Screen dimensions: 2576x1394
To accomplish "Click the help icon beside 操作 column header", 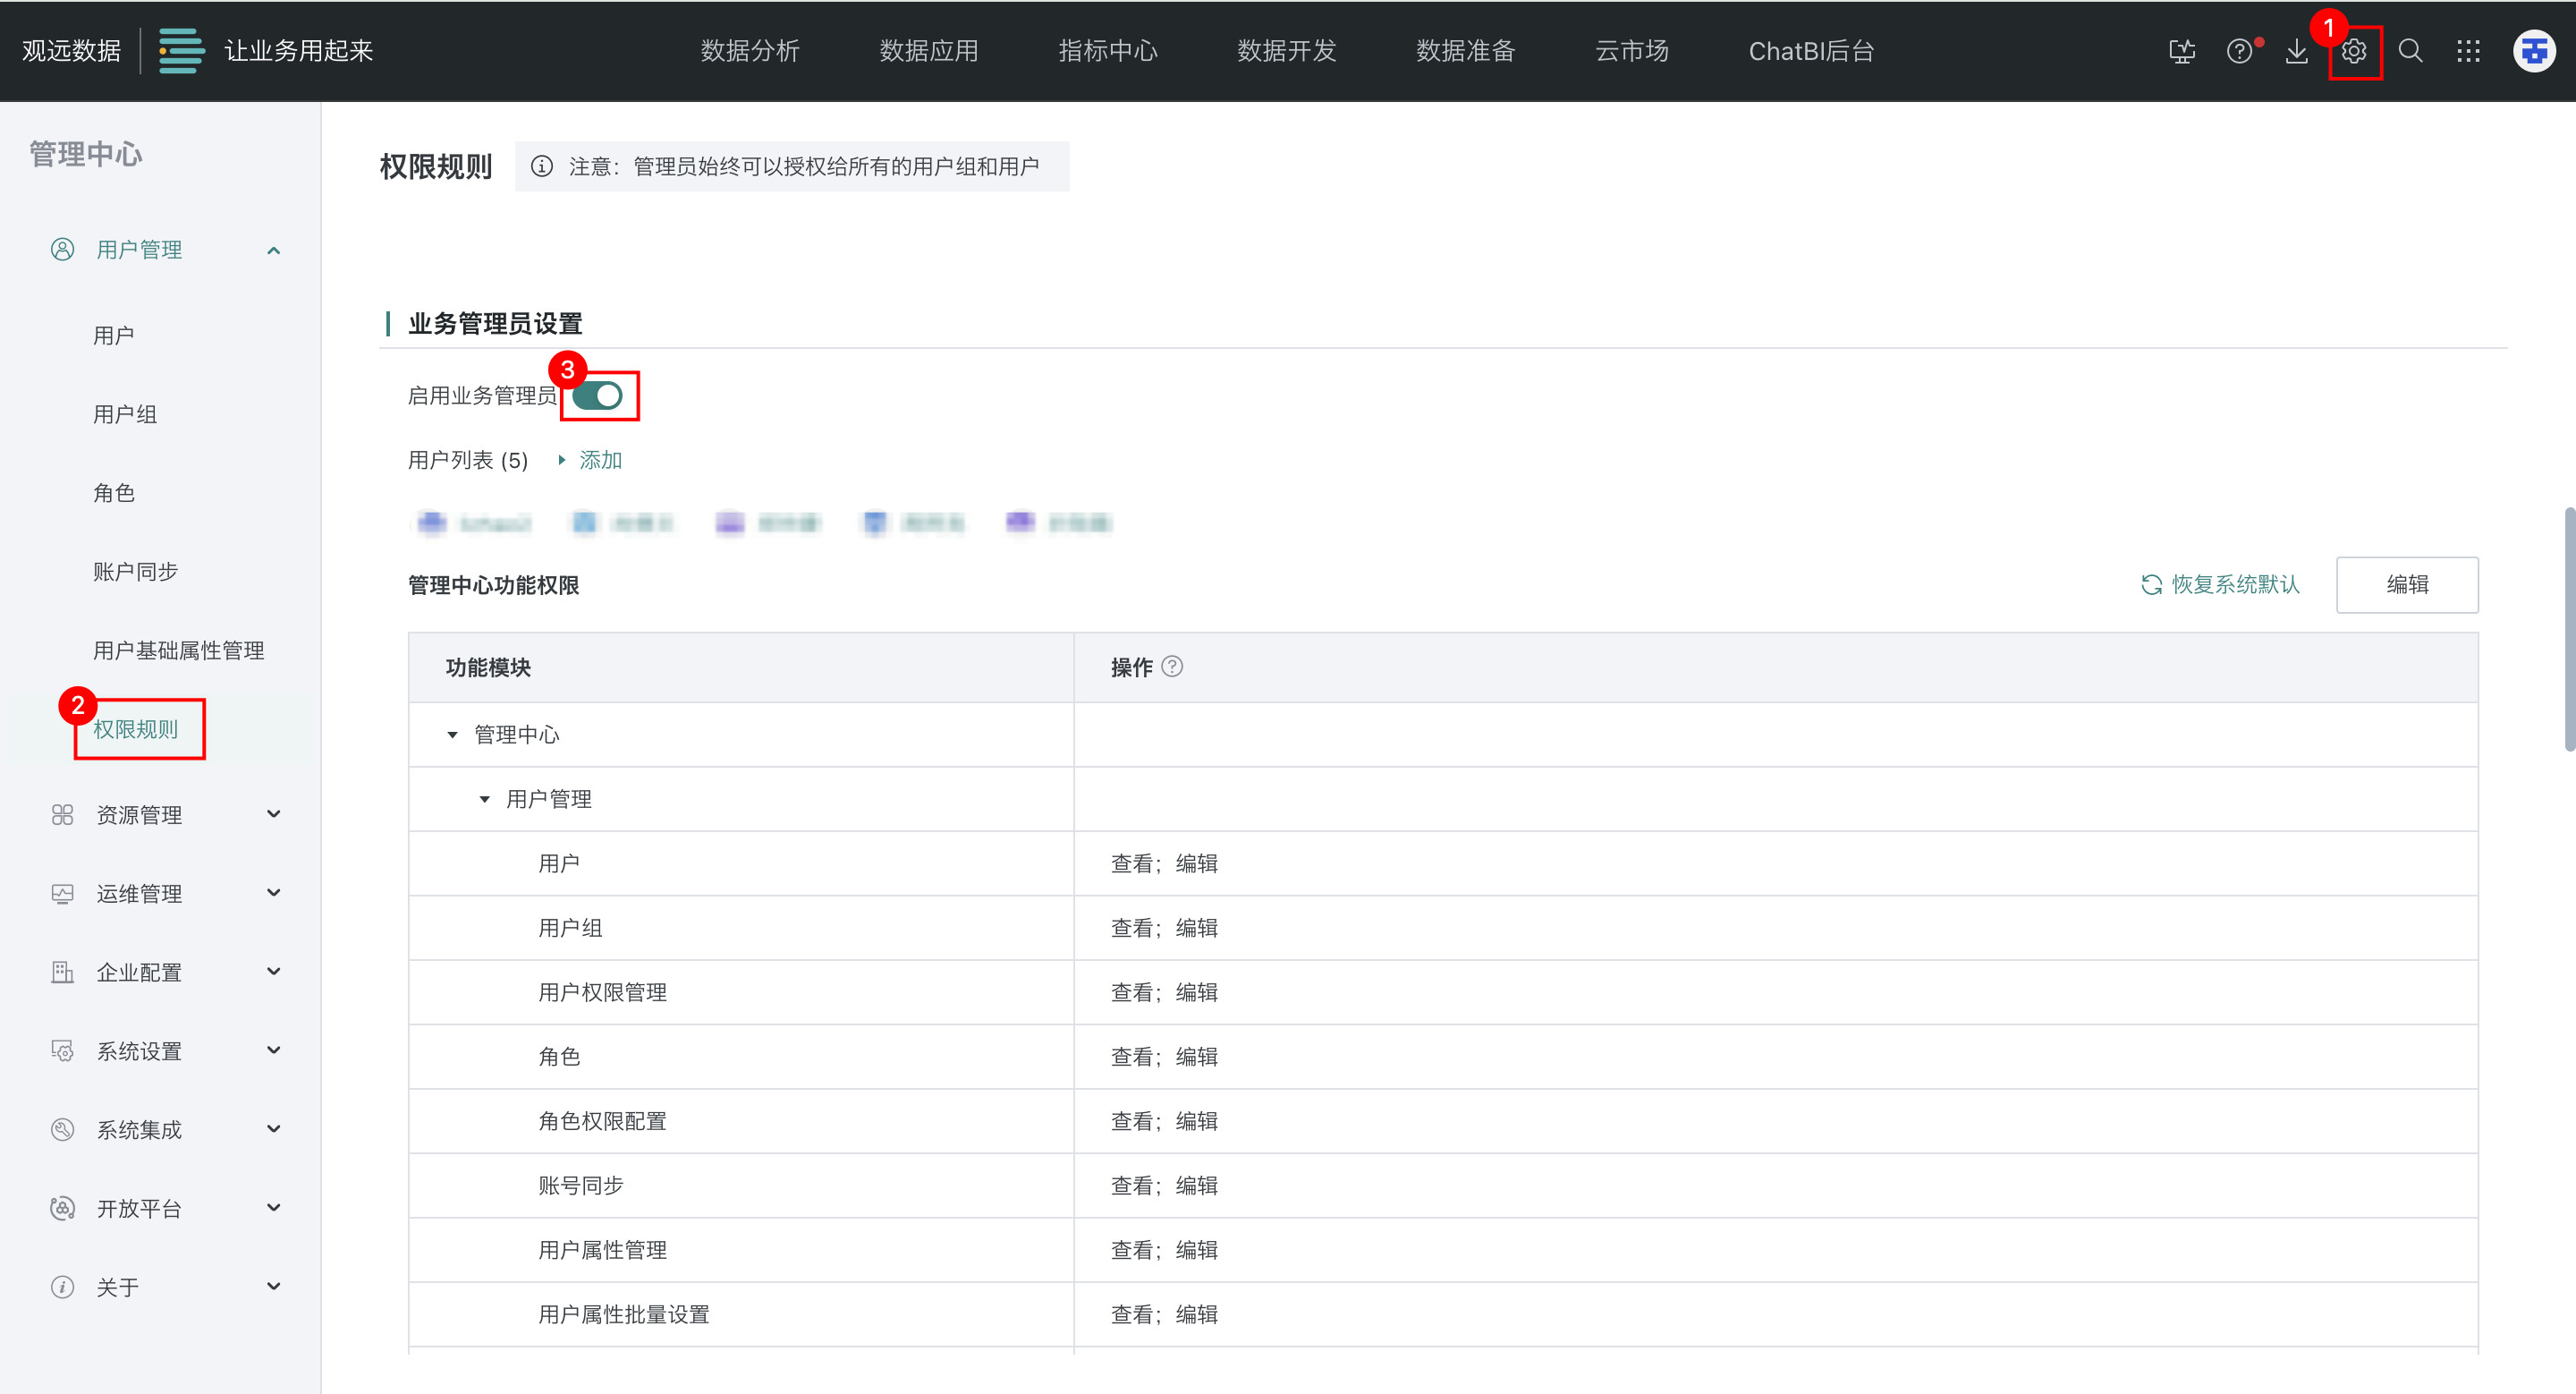I will (1172, 666).
